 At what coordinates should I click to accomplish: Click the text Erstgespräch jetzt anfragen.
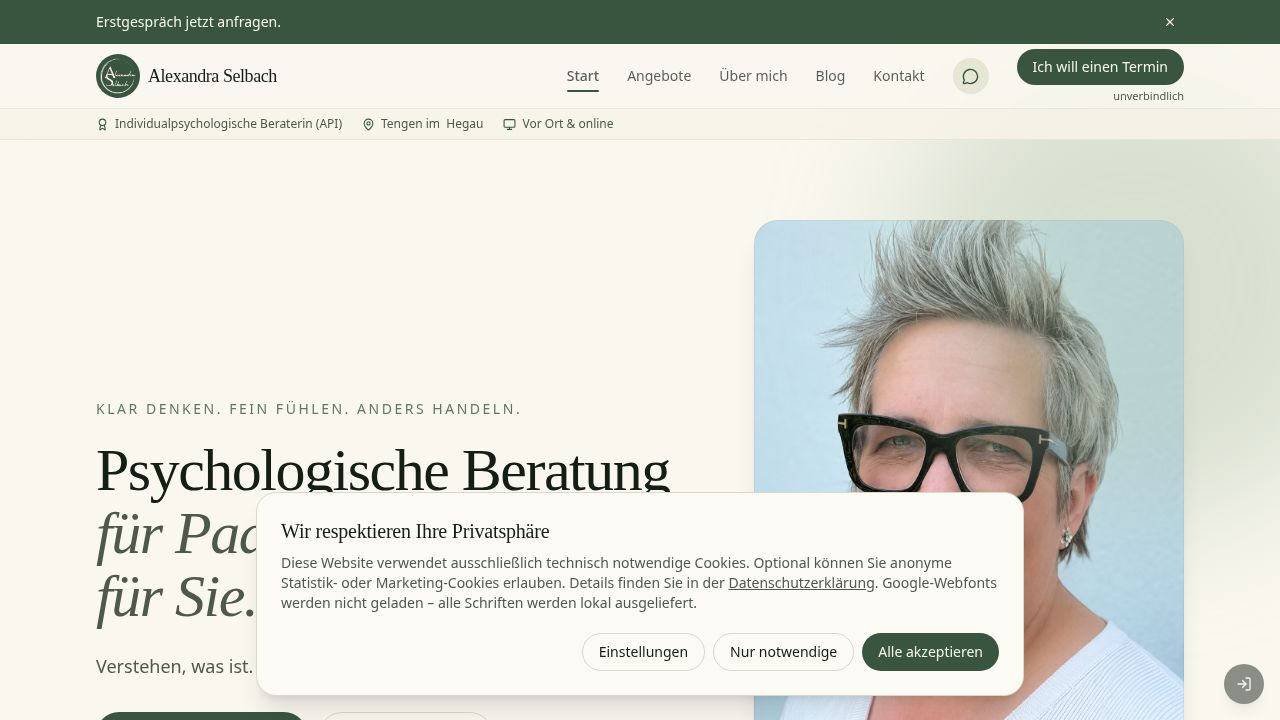pos(188,22)
